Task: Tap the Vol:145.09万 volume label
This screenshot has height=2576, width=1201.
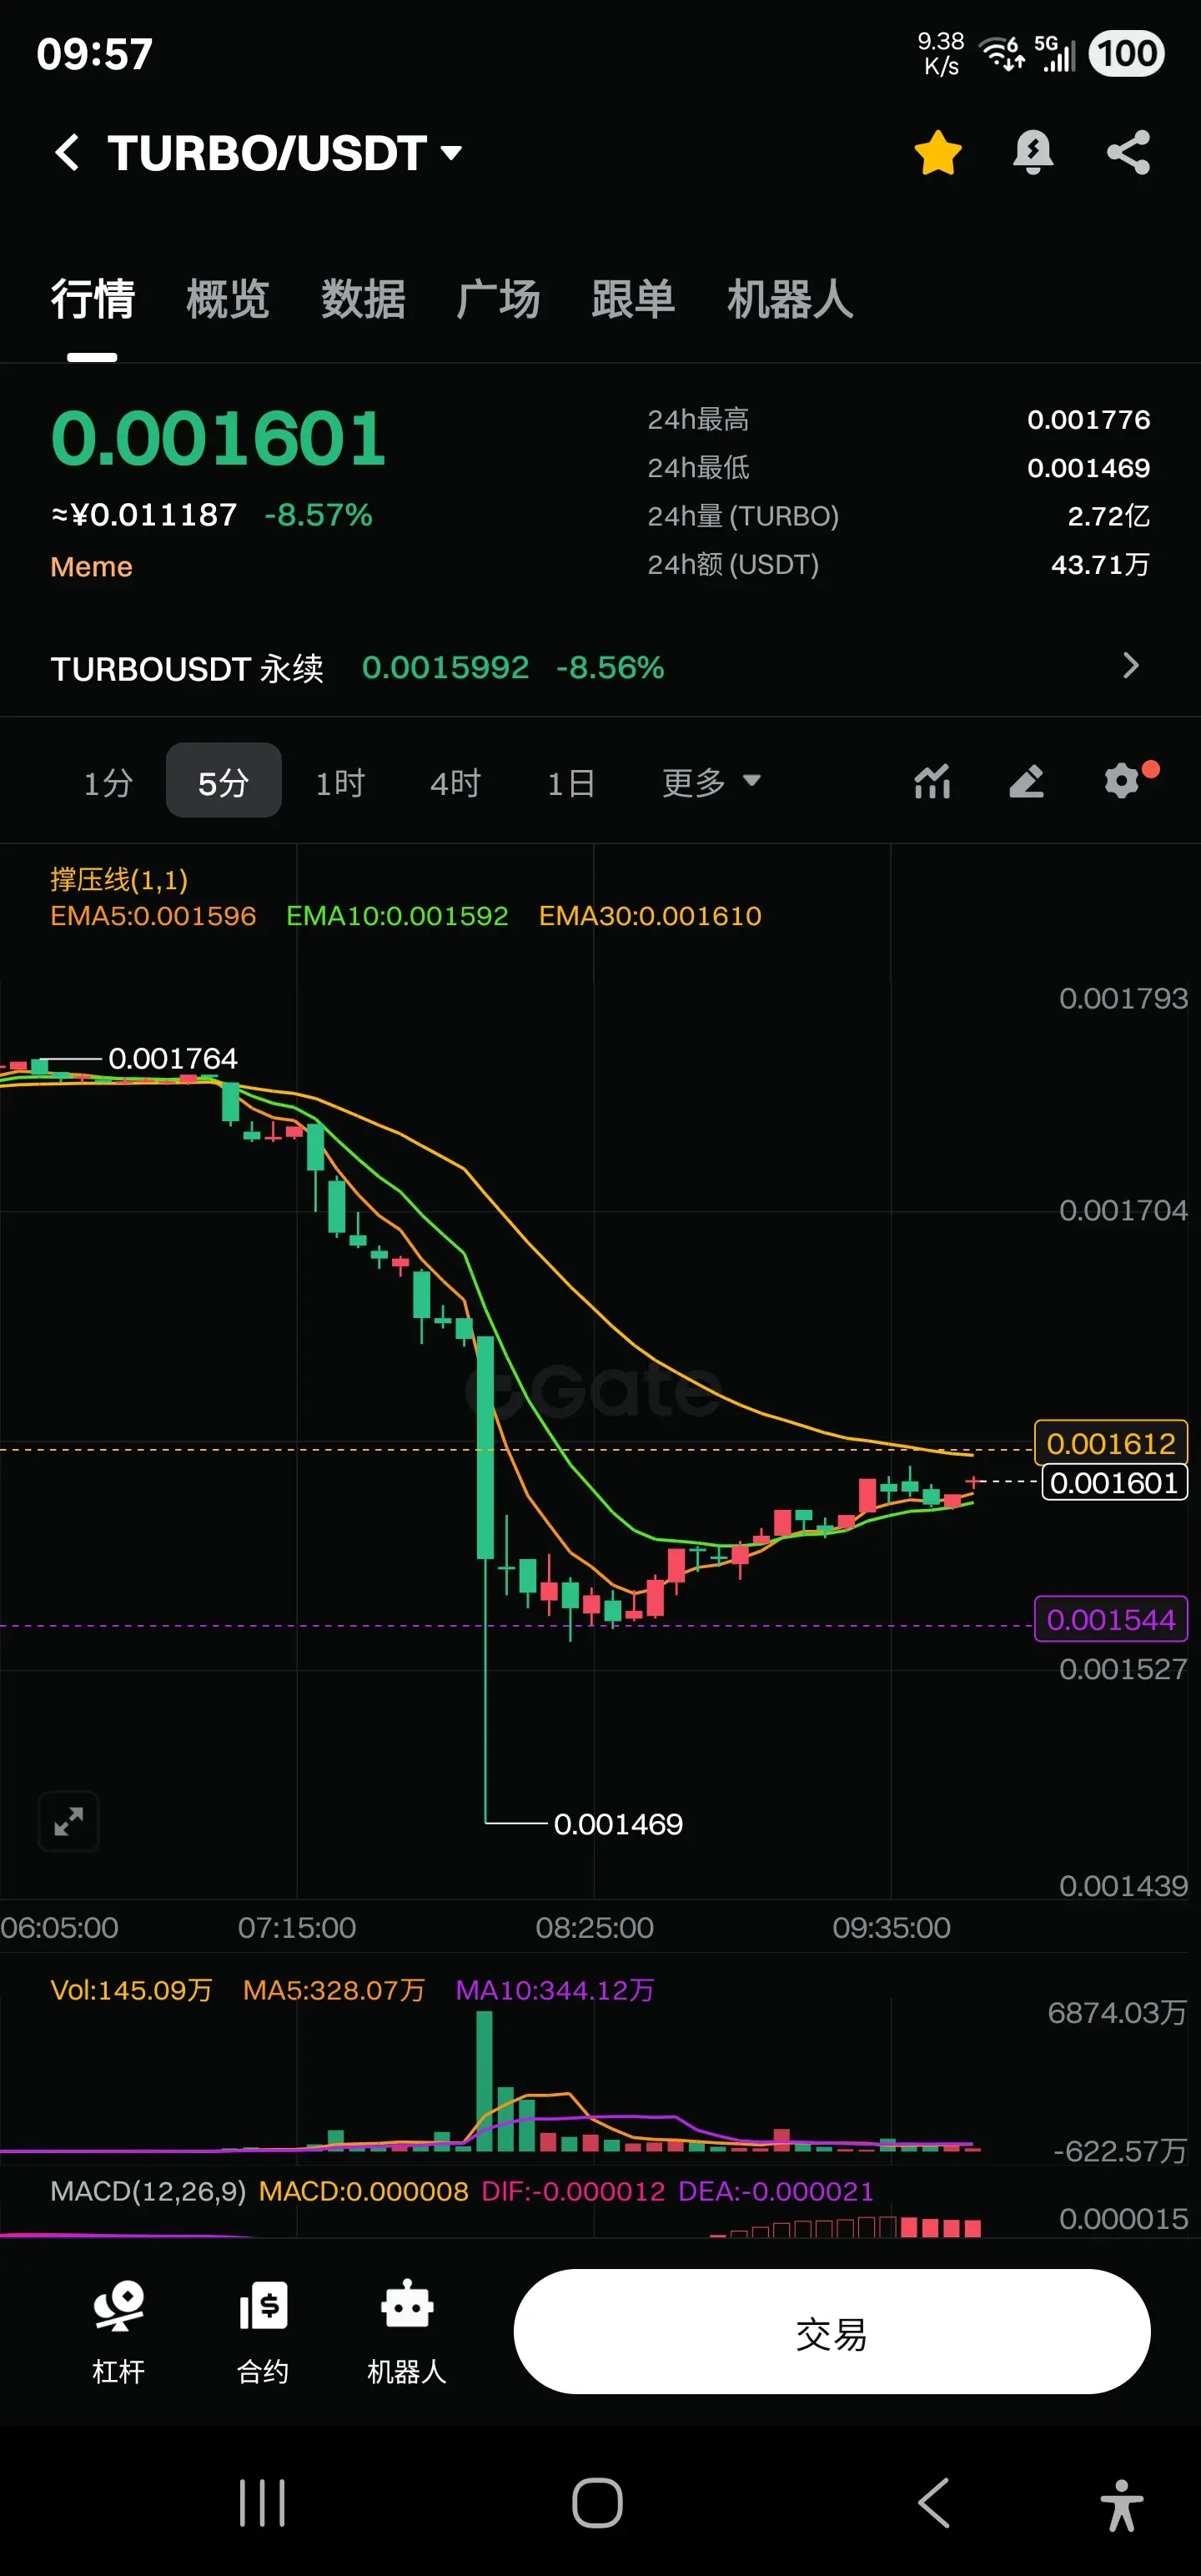Action: pyautogui.click(x=131, y=1990)
